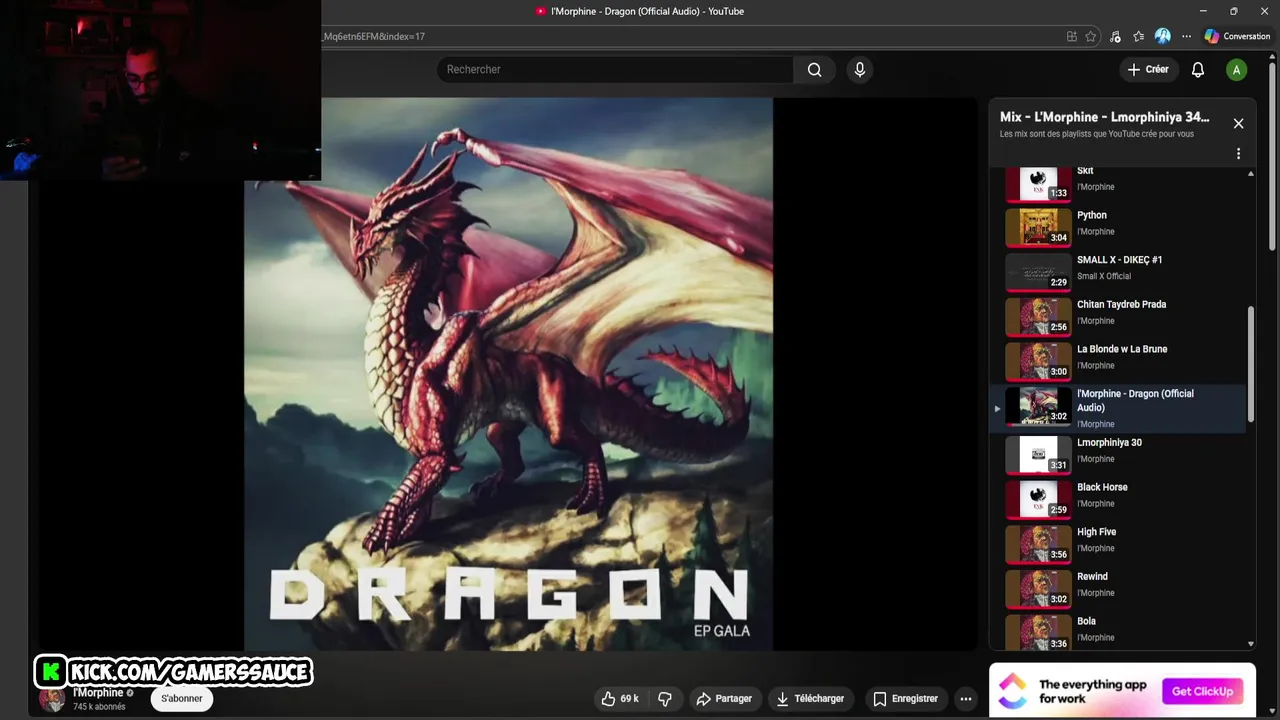Click the Partager share button
1280x720 pixels.
(x=724, y=699)
